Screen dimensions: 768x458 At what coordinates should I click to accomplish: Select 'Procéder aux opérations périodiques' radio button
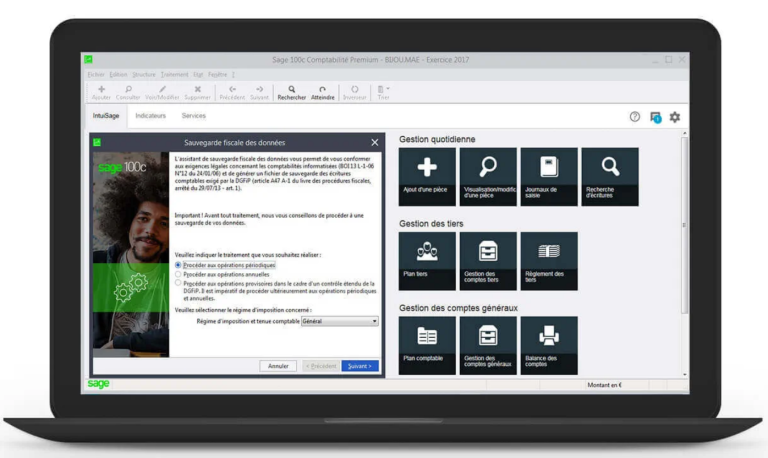pyautogui.click(x=179, y=265)
